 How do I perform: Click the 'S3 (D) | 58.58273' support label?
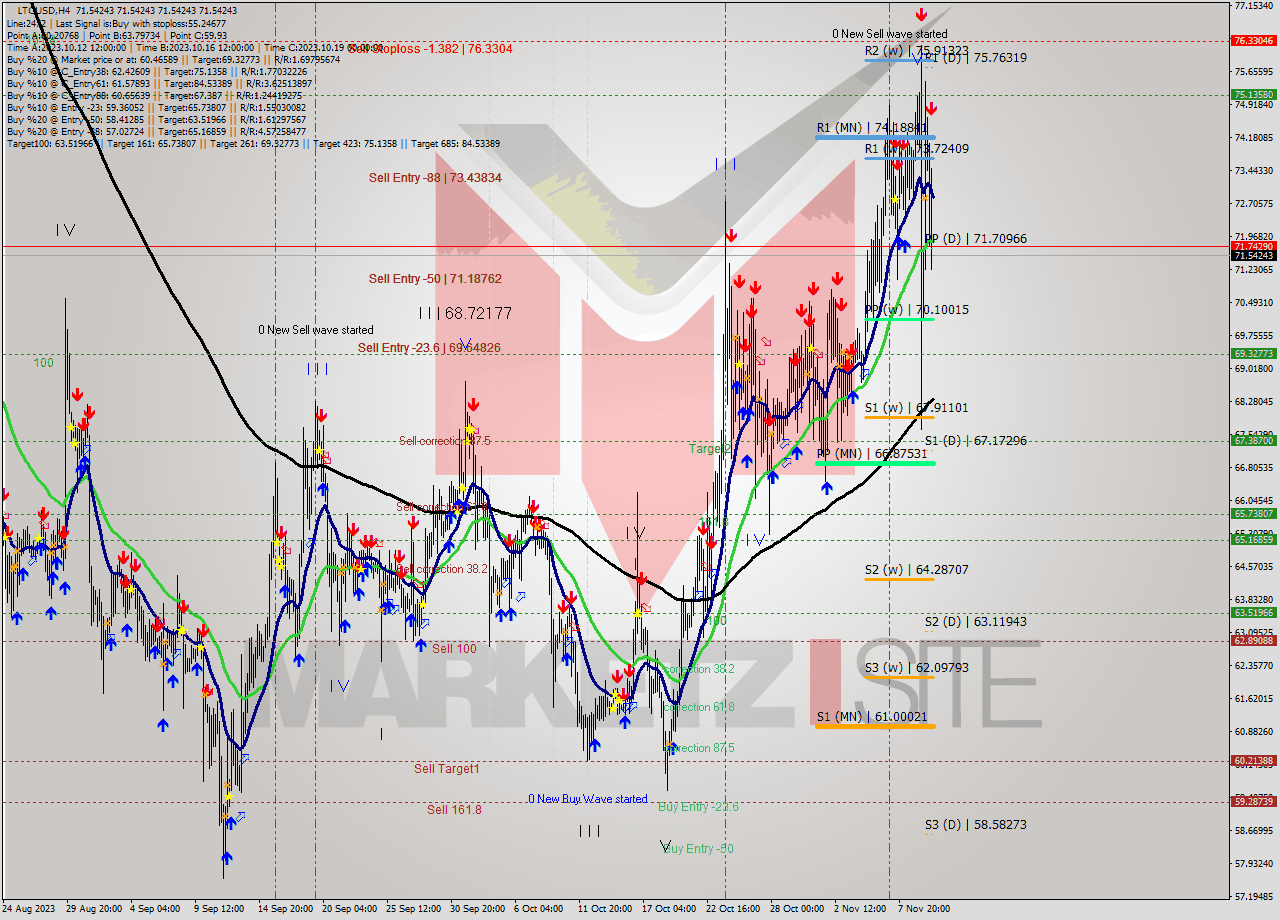(x=976, y=825)
